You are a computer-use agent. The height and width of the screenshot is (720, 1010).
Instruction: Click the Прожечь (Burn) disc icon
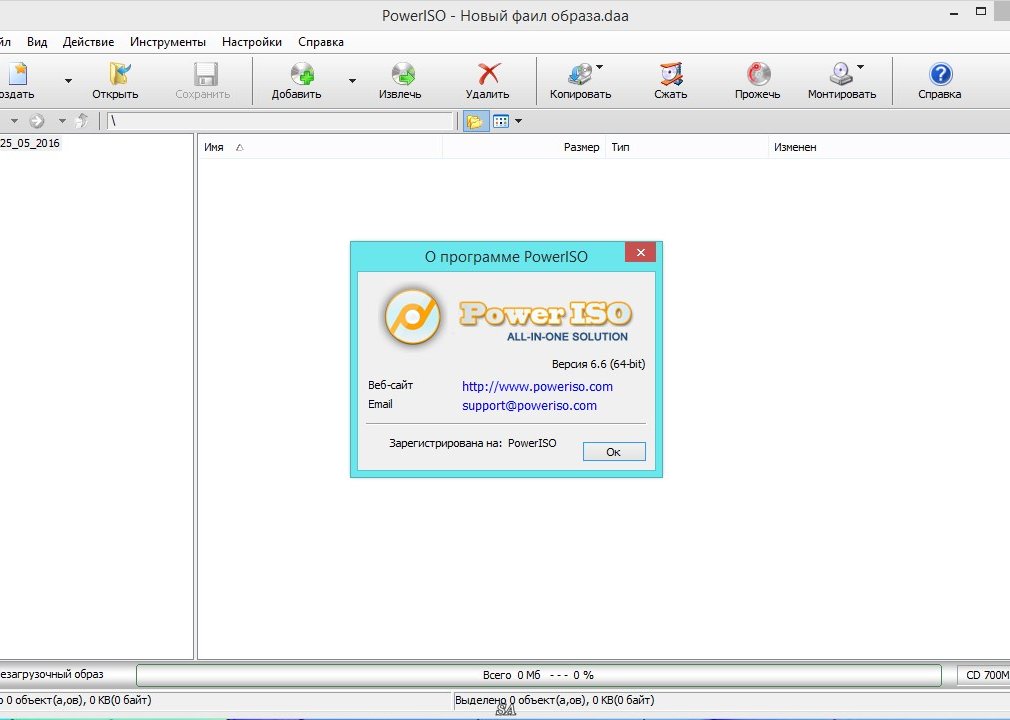758,74
